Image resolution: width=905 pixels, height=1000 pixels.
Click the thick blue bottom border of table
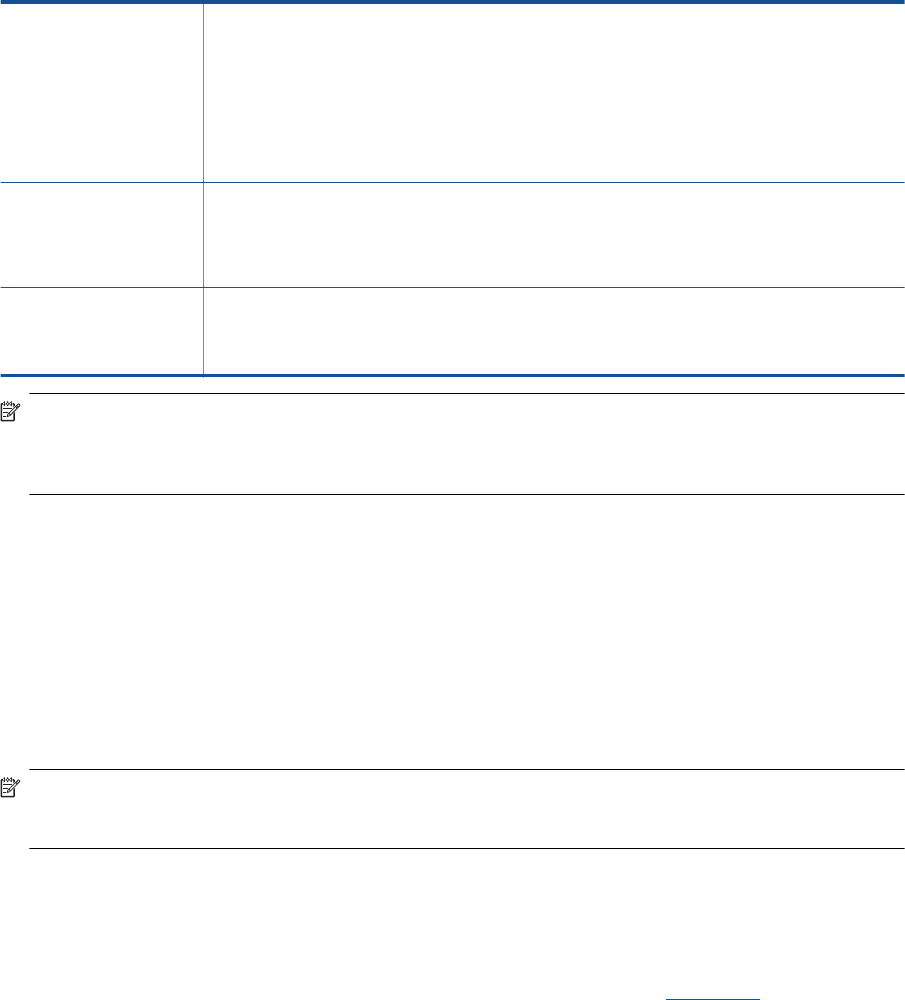tap(452, 376)
